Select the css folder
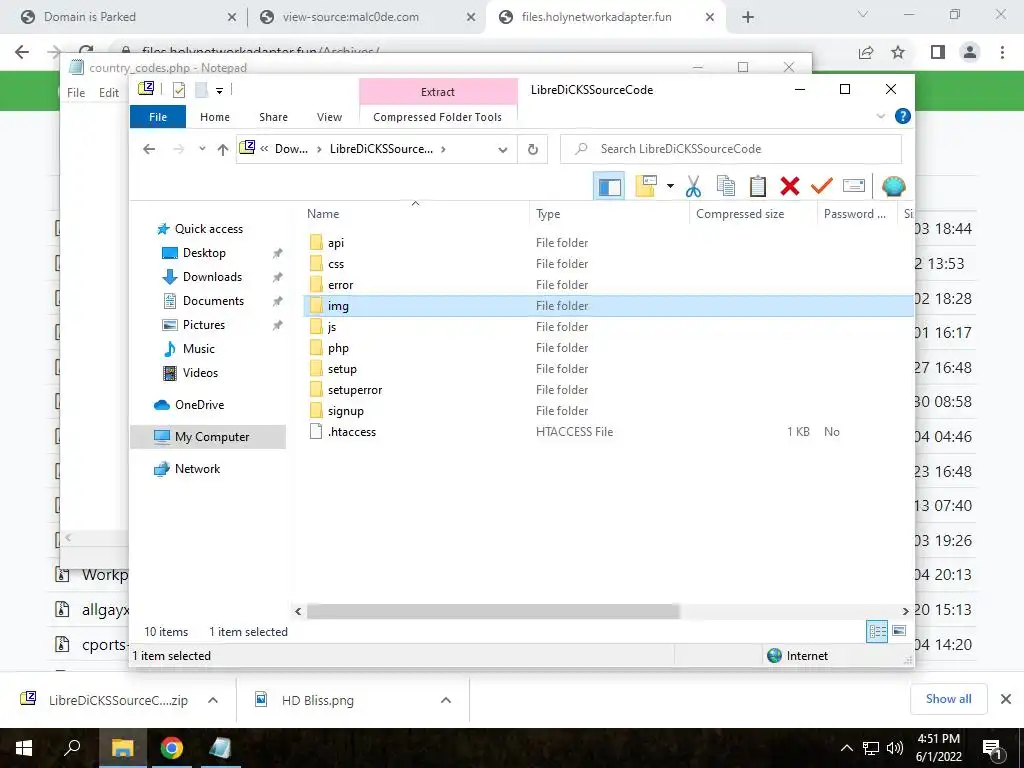This screenshot has height=768, width=1024. [336, 264]
